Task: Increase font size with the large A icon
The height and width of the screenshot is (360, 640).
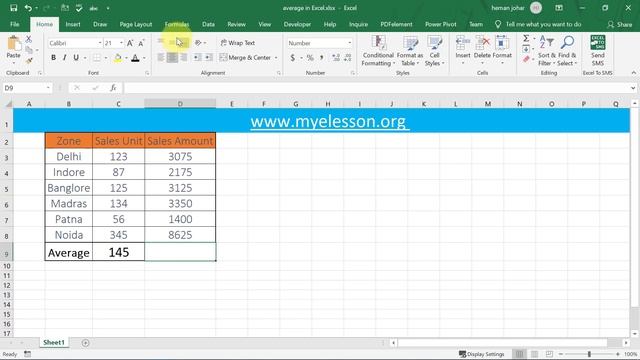Action: (130, 43)
